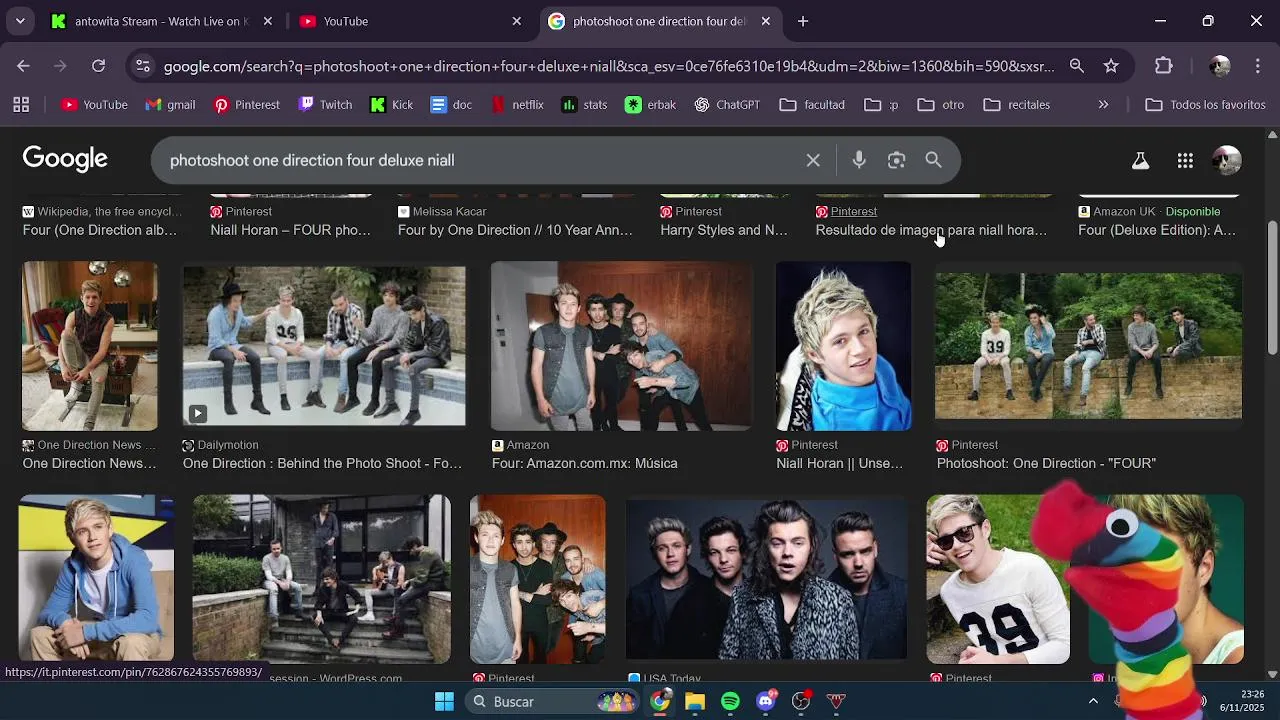Expand the facultad bookmark folder

coord(812,105)
